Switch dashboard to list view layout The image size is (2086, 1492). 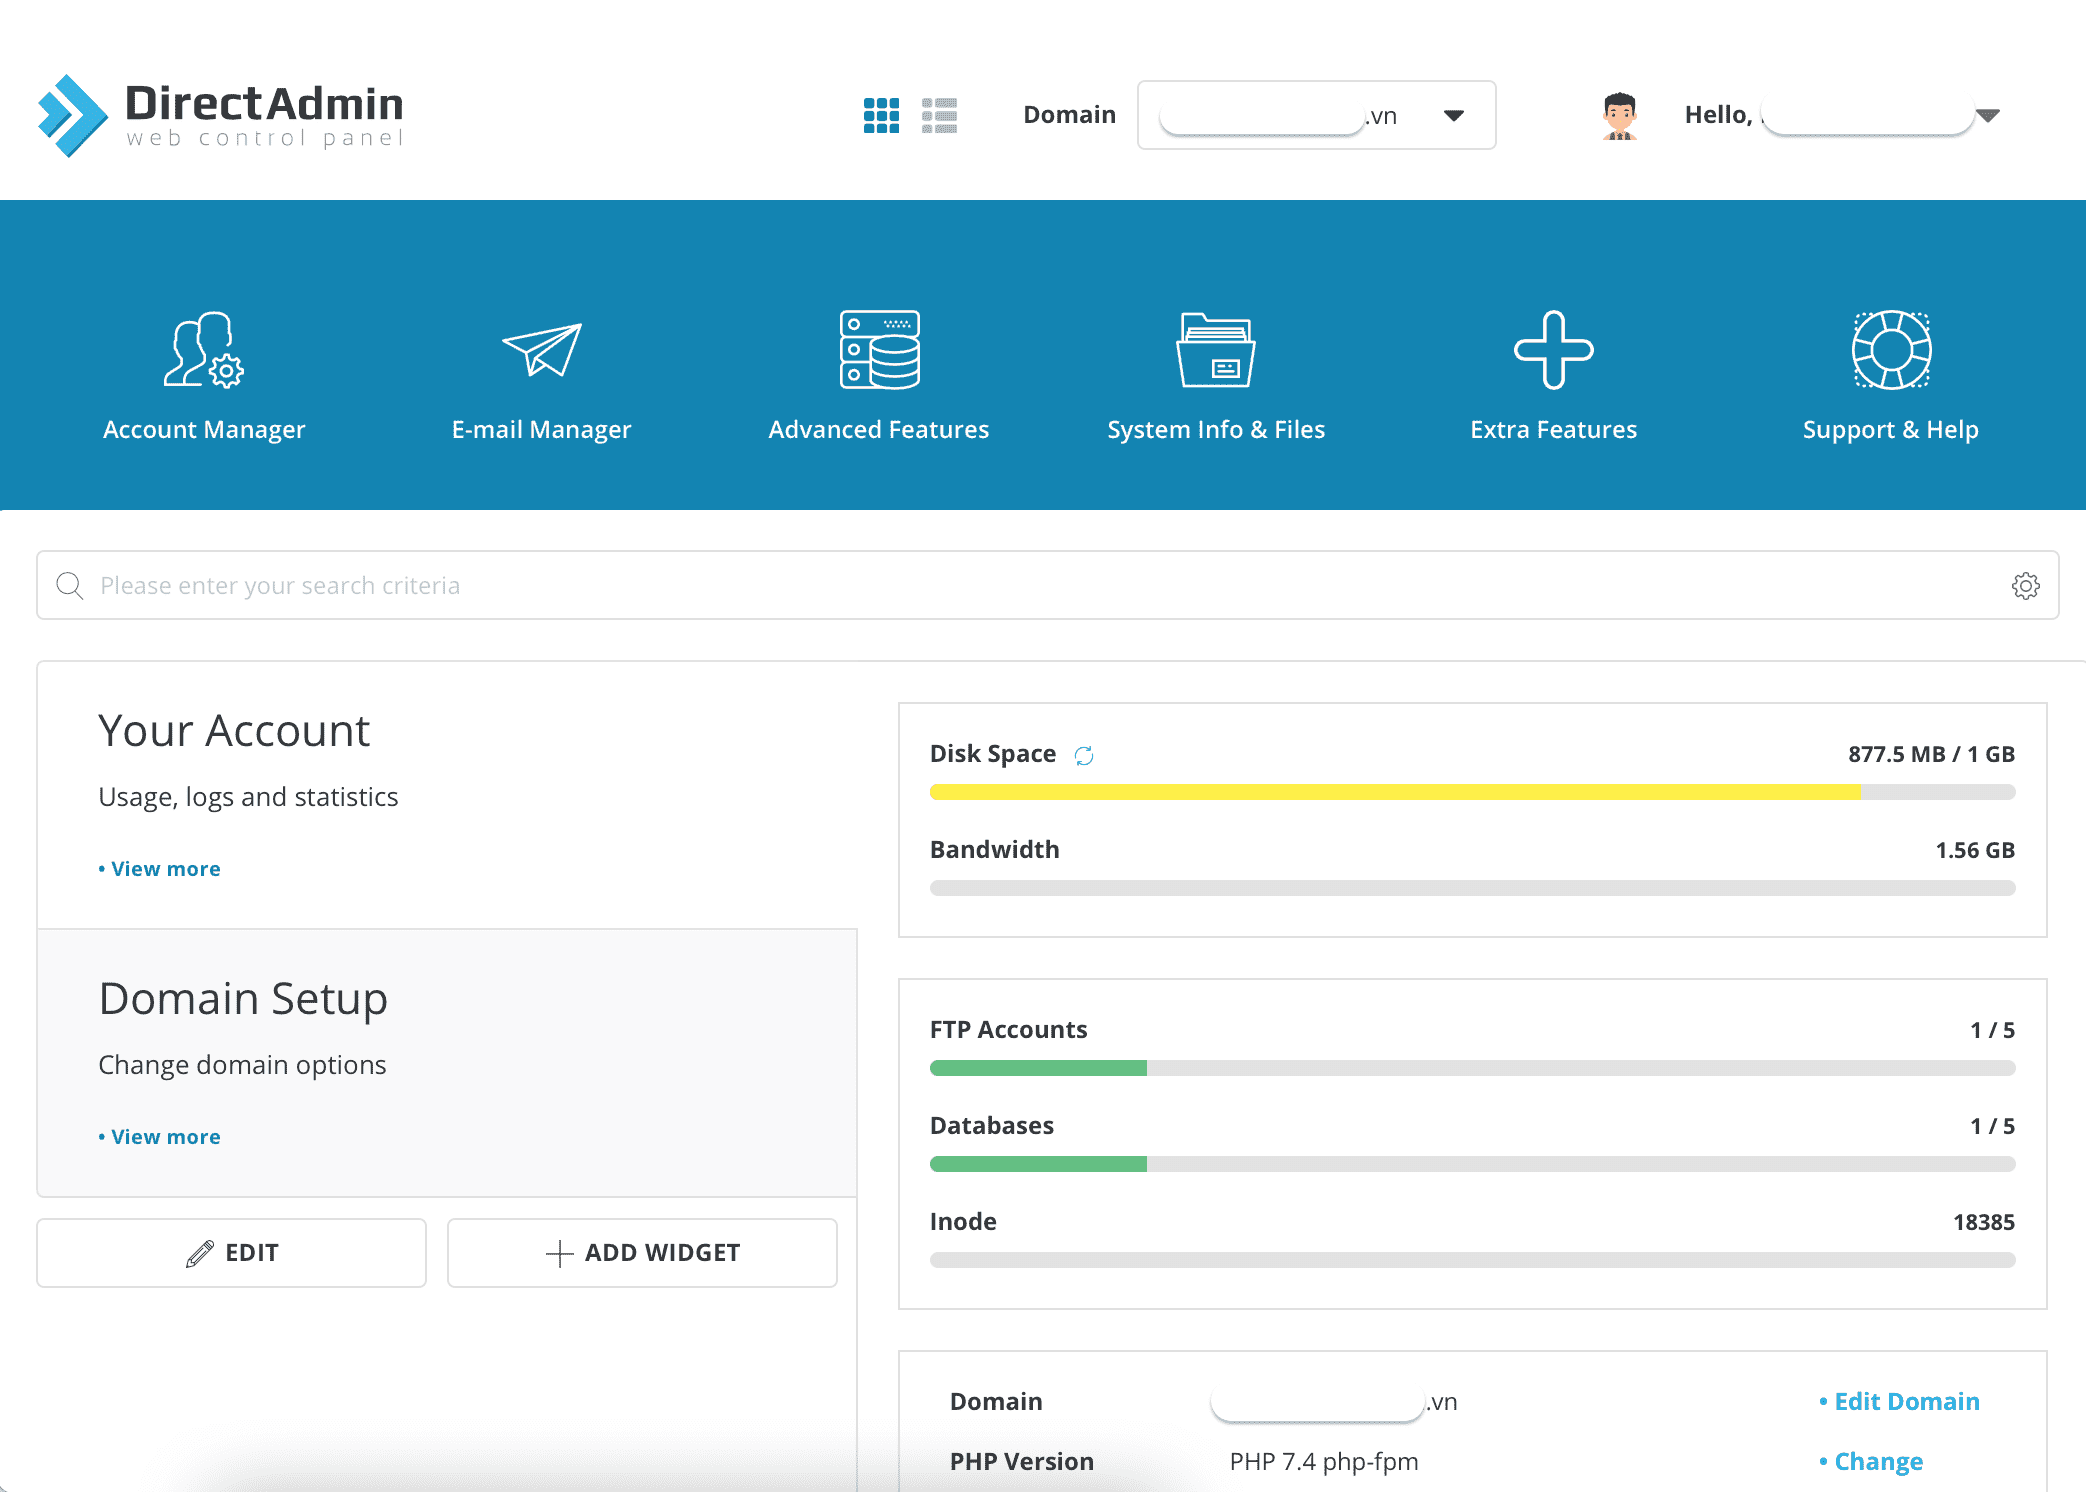940,114
